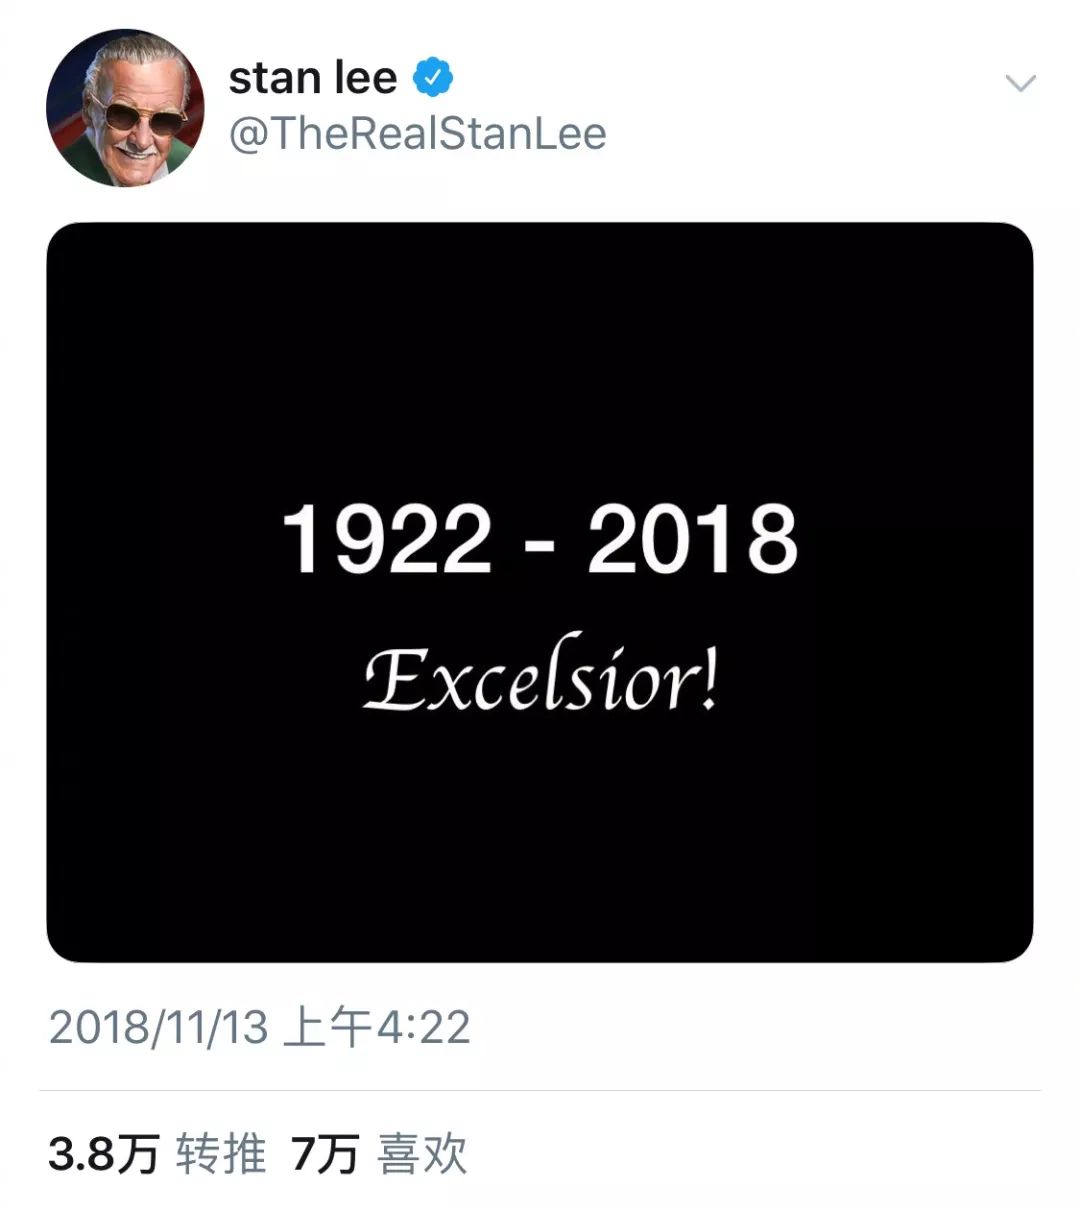Open the round profile avatar picture

pyautogui.click(x=125, y=108)
